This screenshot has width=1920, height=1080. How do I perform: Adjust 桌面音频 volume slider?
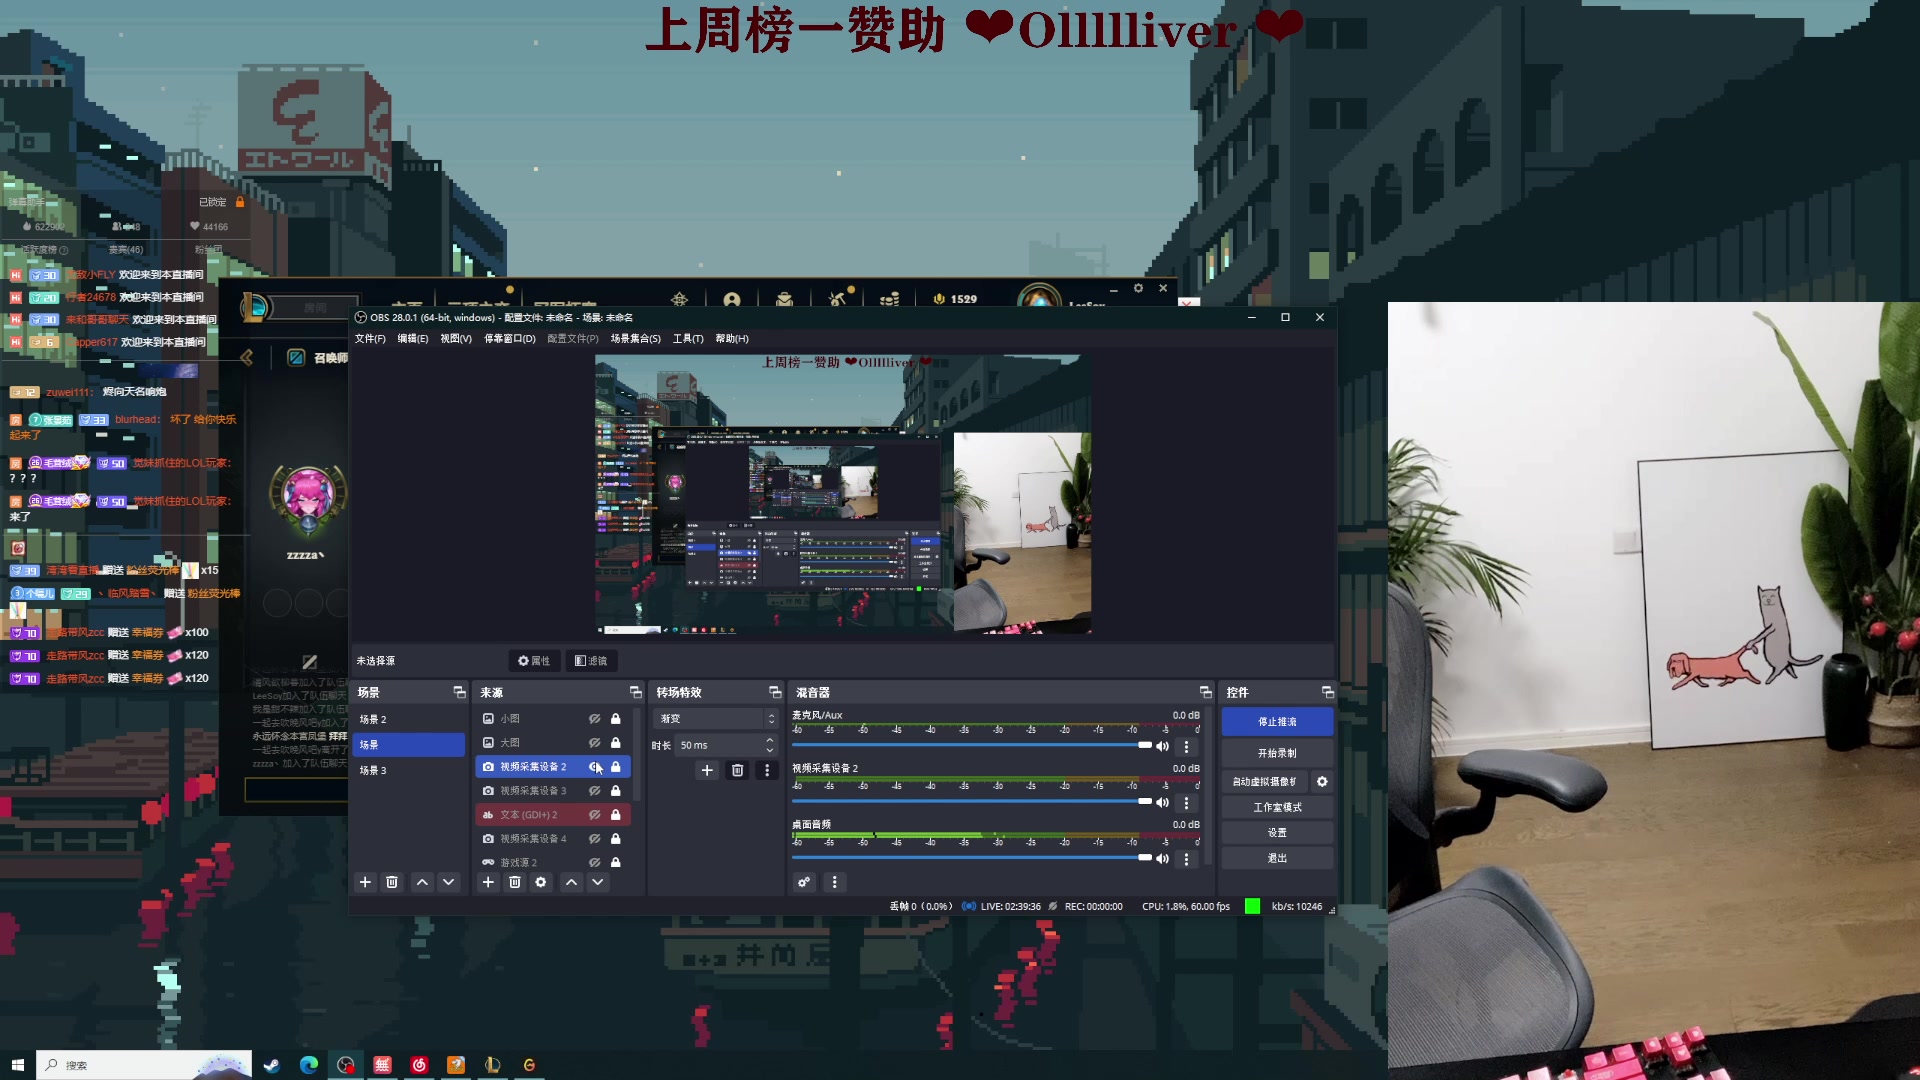pyautogui.click(x=972, y=858)
